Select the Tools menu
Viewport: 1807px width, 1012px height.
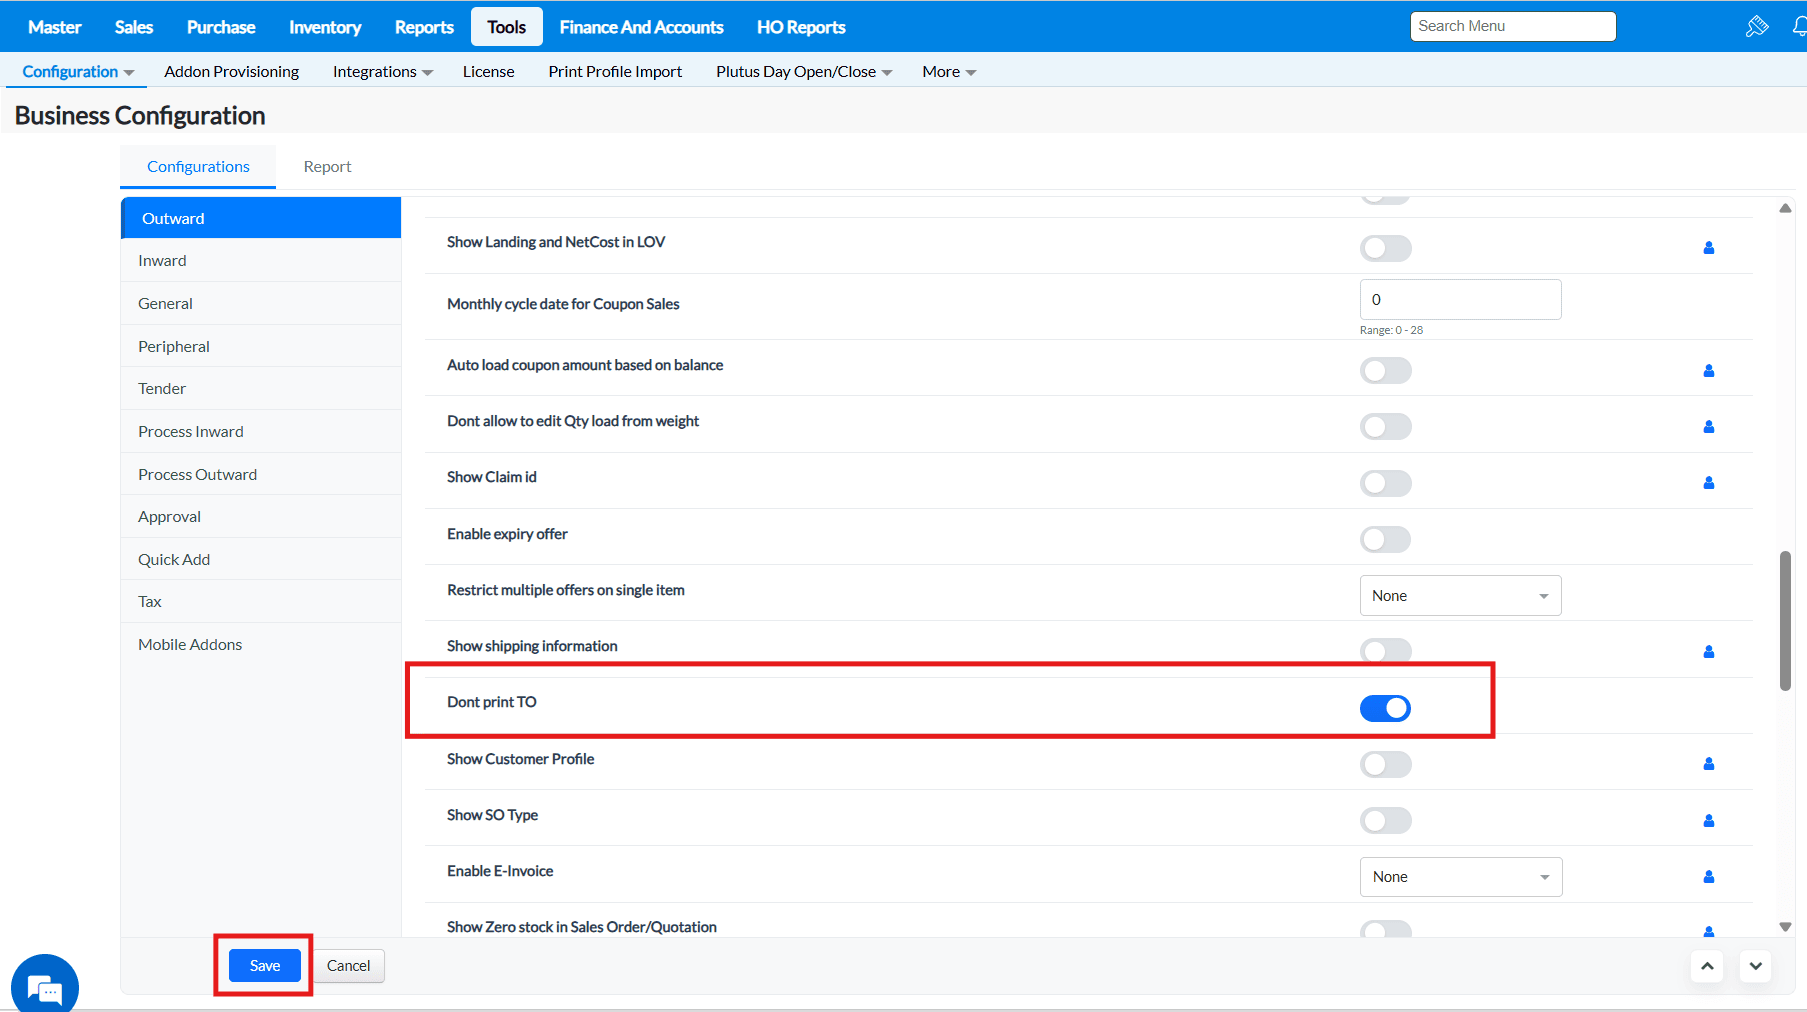[506, 27]
